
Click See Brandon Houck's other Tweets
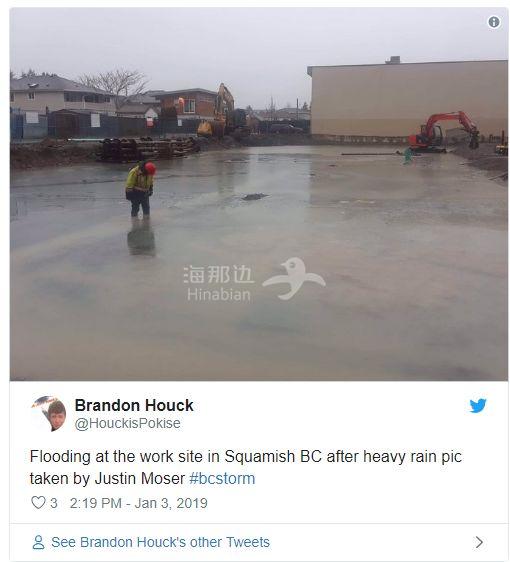coord(160,542)
